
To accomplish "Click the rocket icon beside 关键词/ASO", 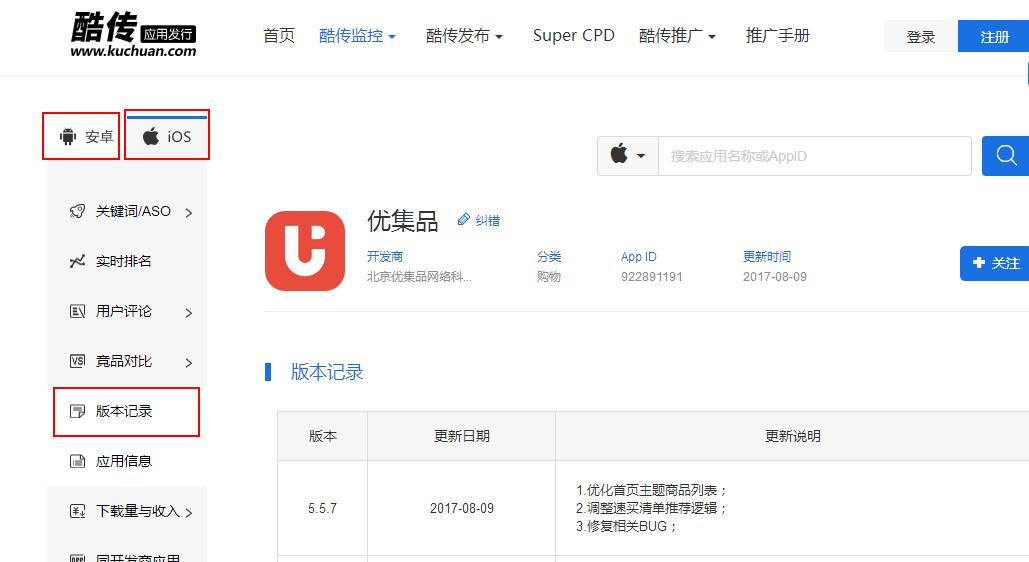I will click(x=77, y=211).
